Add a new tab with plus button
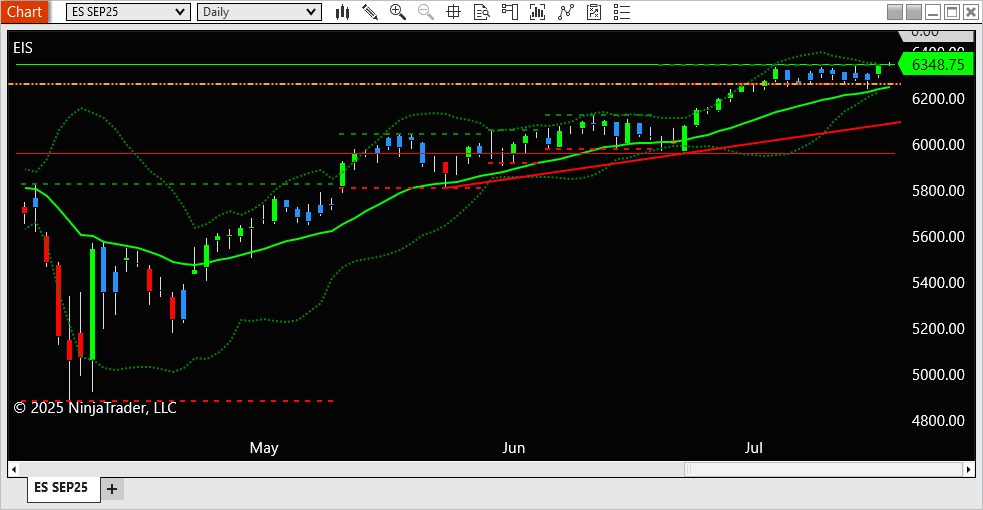 112,489
